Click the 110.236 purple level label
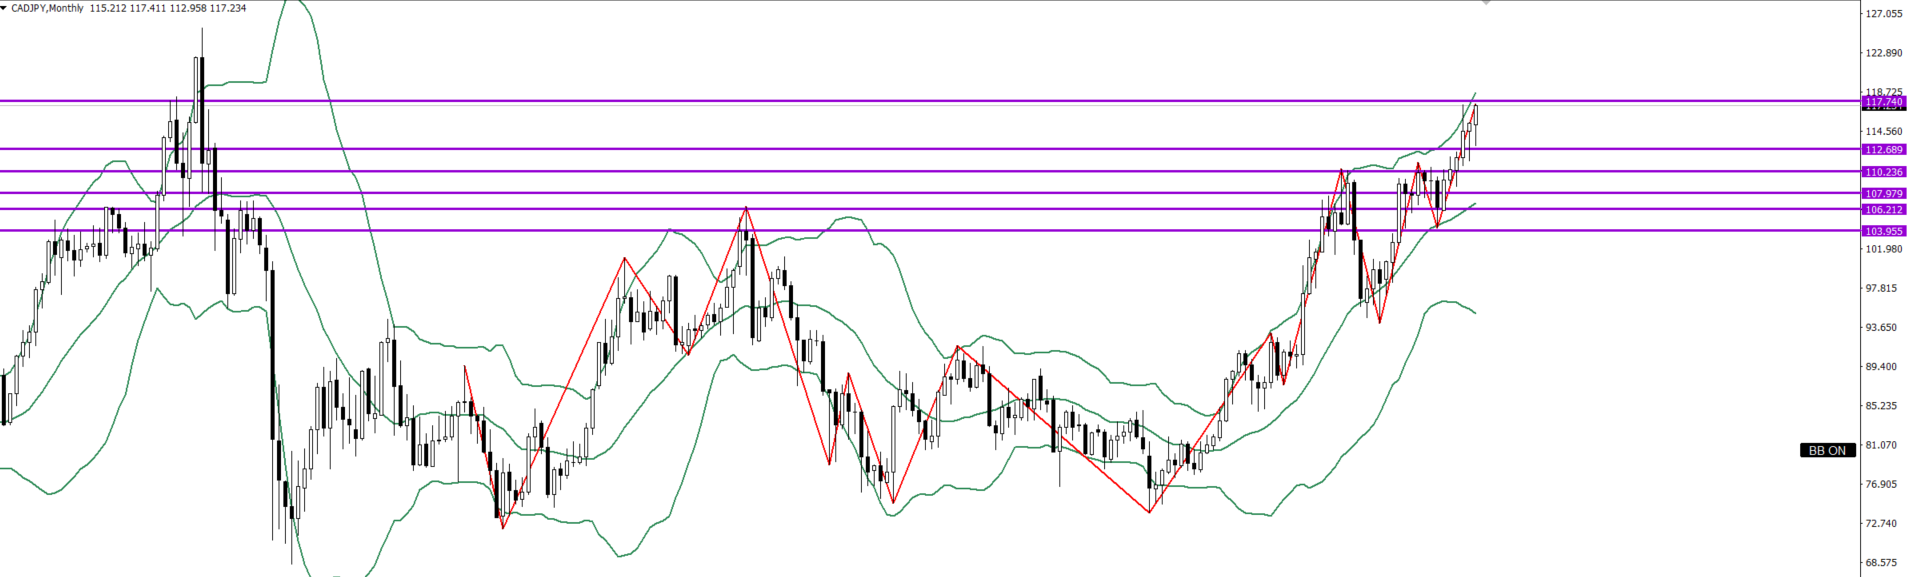Screen dimensions: 1911x577 tap(1884, 172)
